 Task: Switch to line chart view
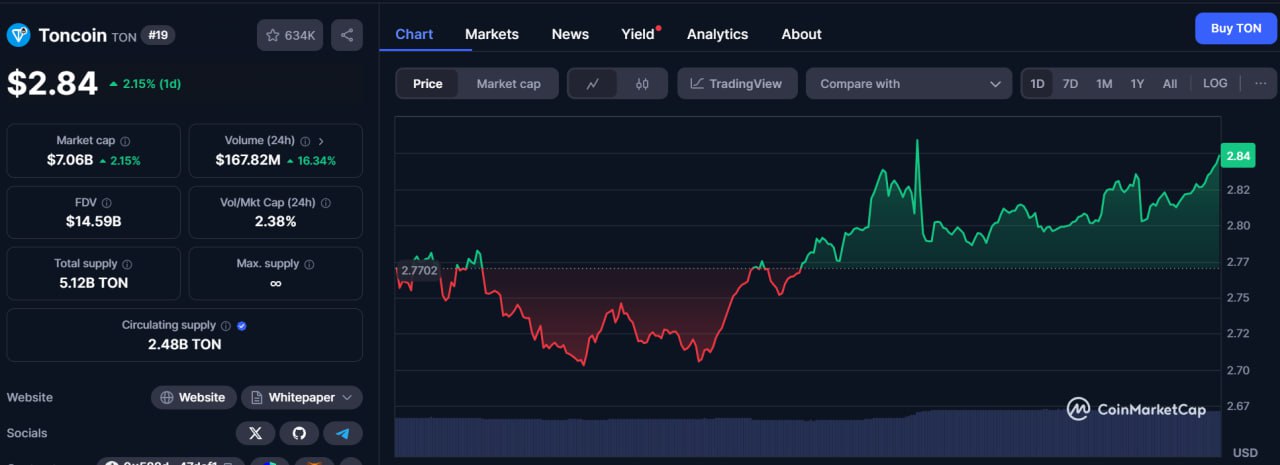(593, 84)
